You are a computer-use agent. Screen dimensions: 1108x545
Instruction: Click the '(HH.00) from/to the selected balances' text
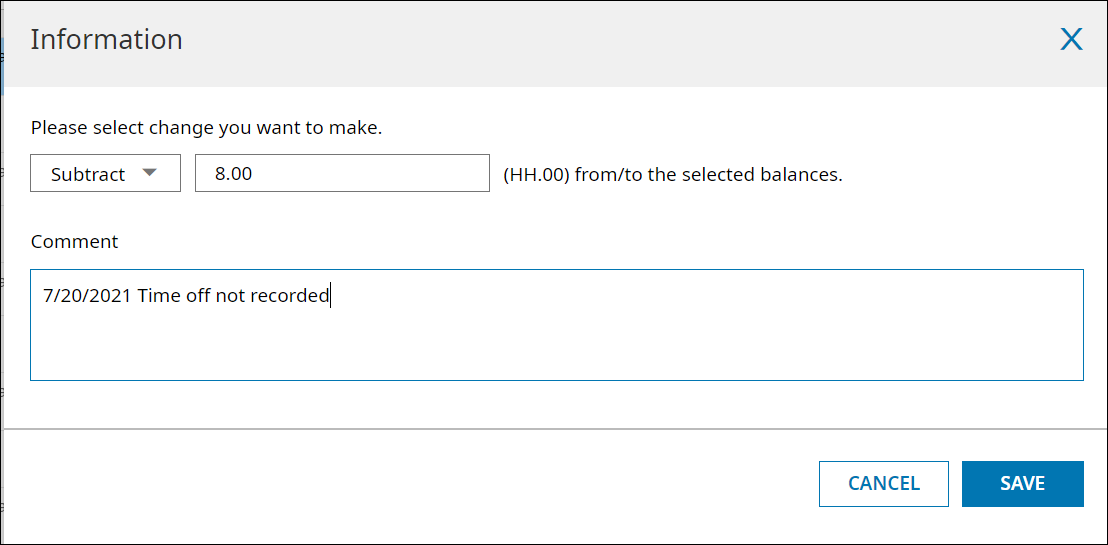[x=672, y=175]
